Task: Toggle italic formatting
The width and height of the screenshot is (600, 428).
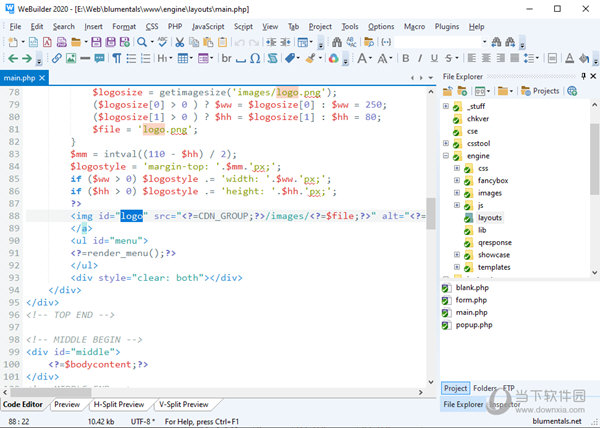Action: pos(420,58)
